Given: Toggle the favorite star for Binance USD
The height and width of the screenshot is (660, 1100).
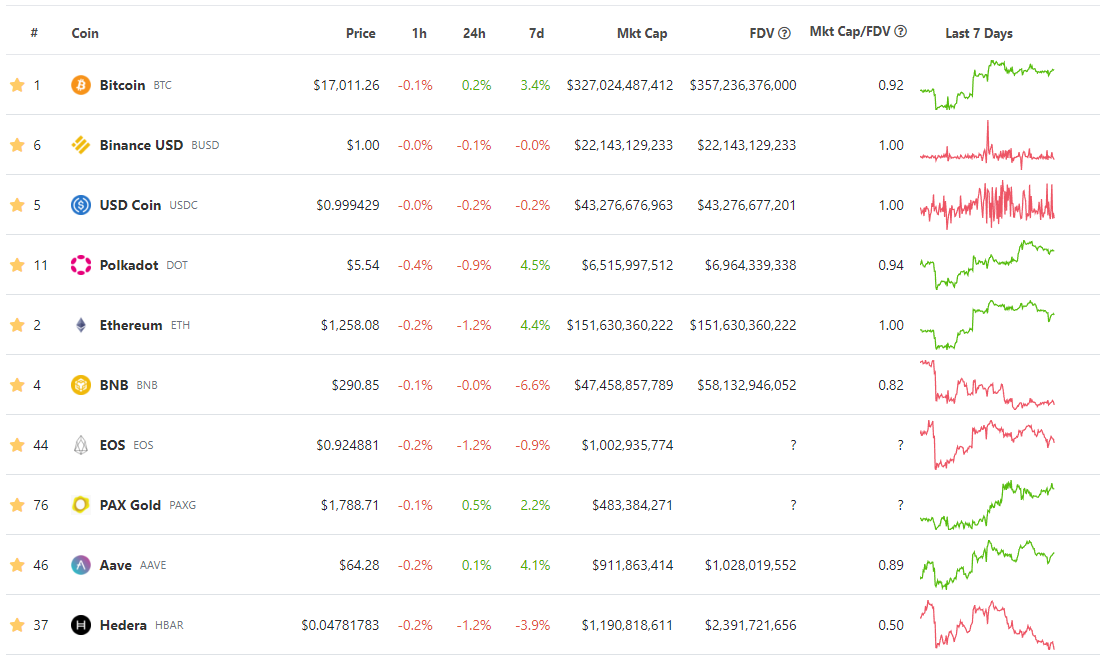Looking at the screenshot, I should tap(18, 145).
